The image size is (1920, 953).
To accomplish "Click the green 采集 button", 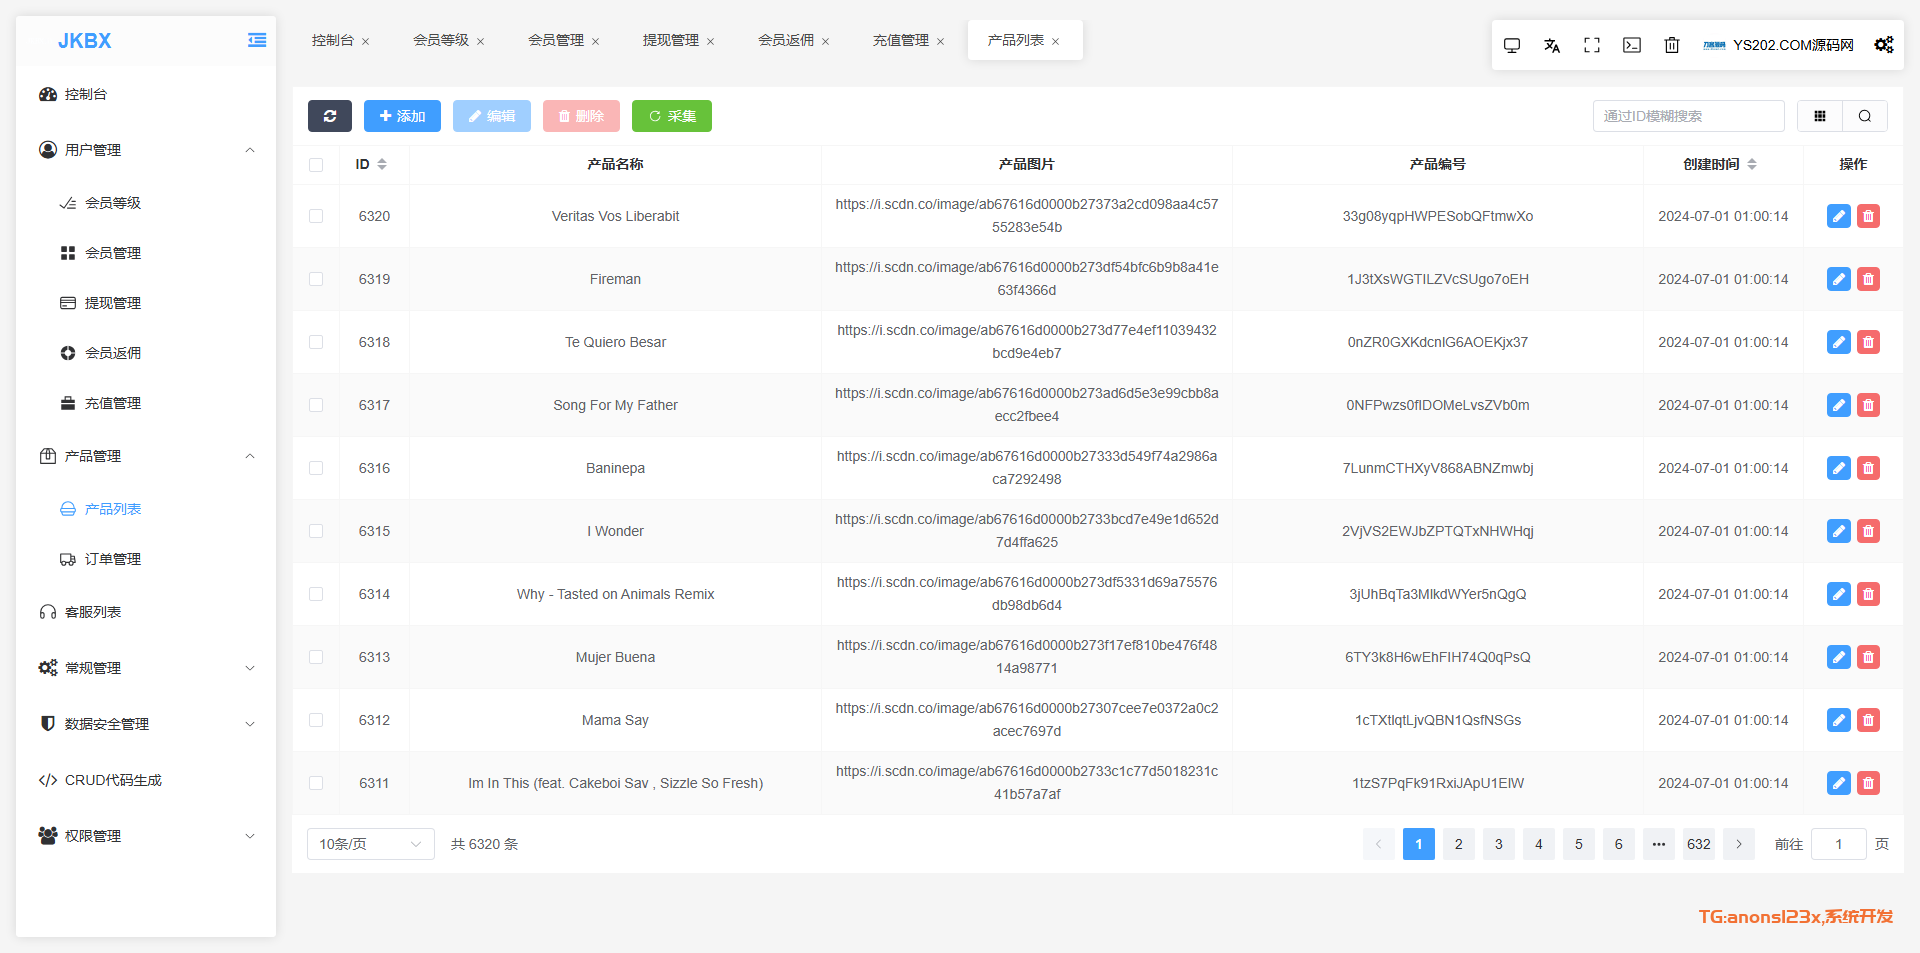I will point(671,116).
